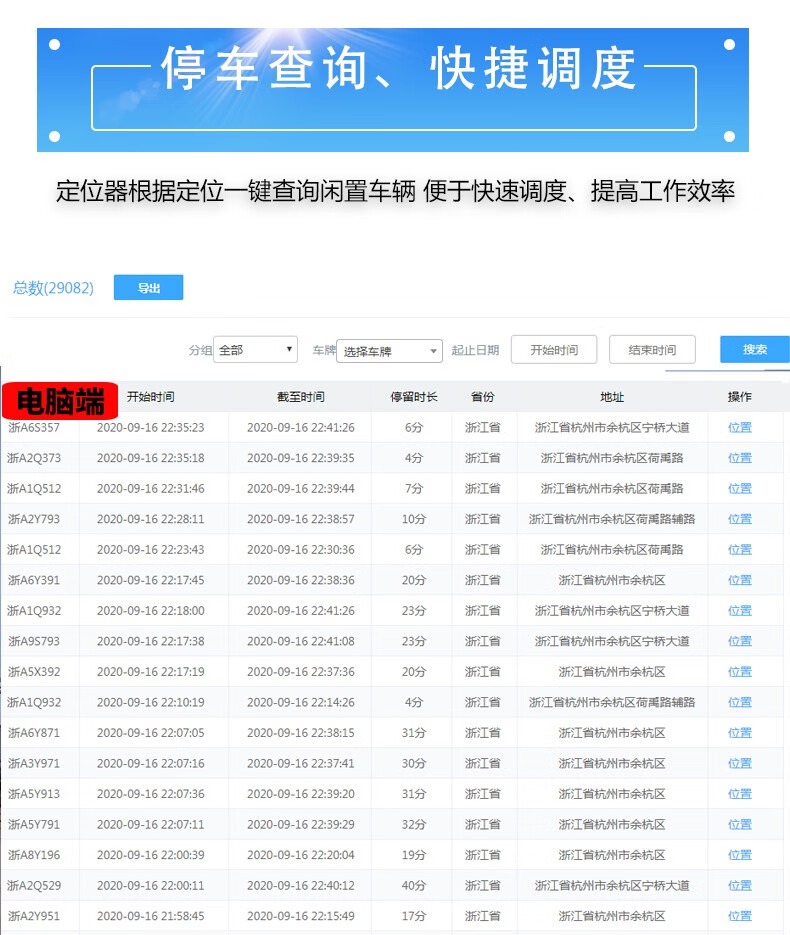Click the 导出 export button
This screenshot has height=935, width=790.
tap(148, 288)
